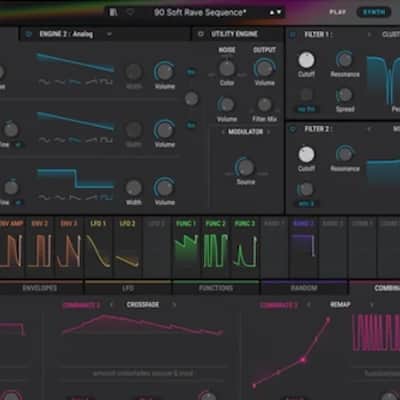Open the Random modulation tab
400x400 pixels.
[304, 288]
